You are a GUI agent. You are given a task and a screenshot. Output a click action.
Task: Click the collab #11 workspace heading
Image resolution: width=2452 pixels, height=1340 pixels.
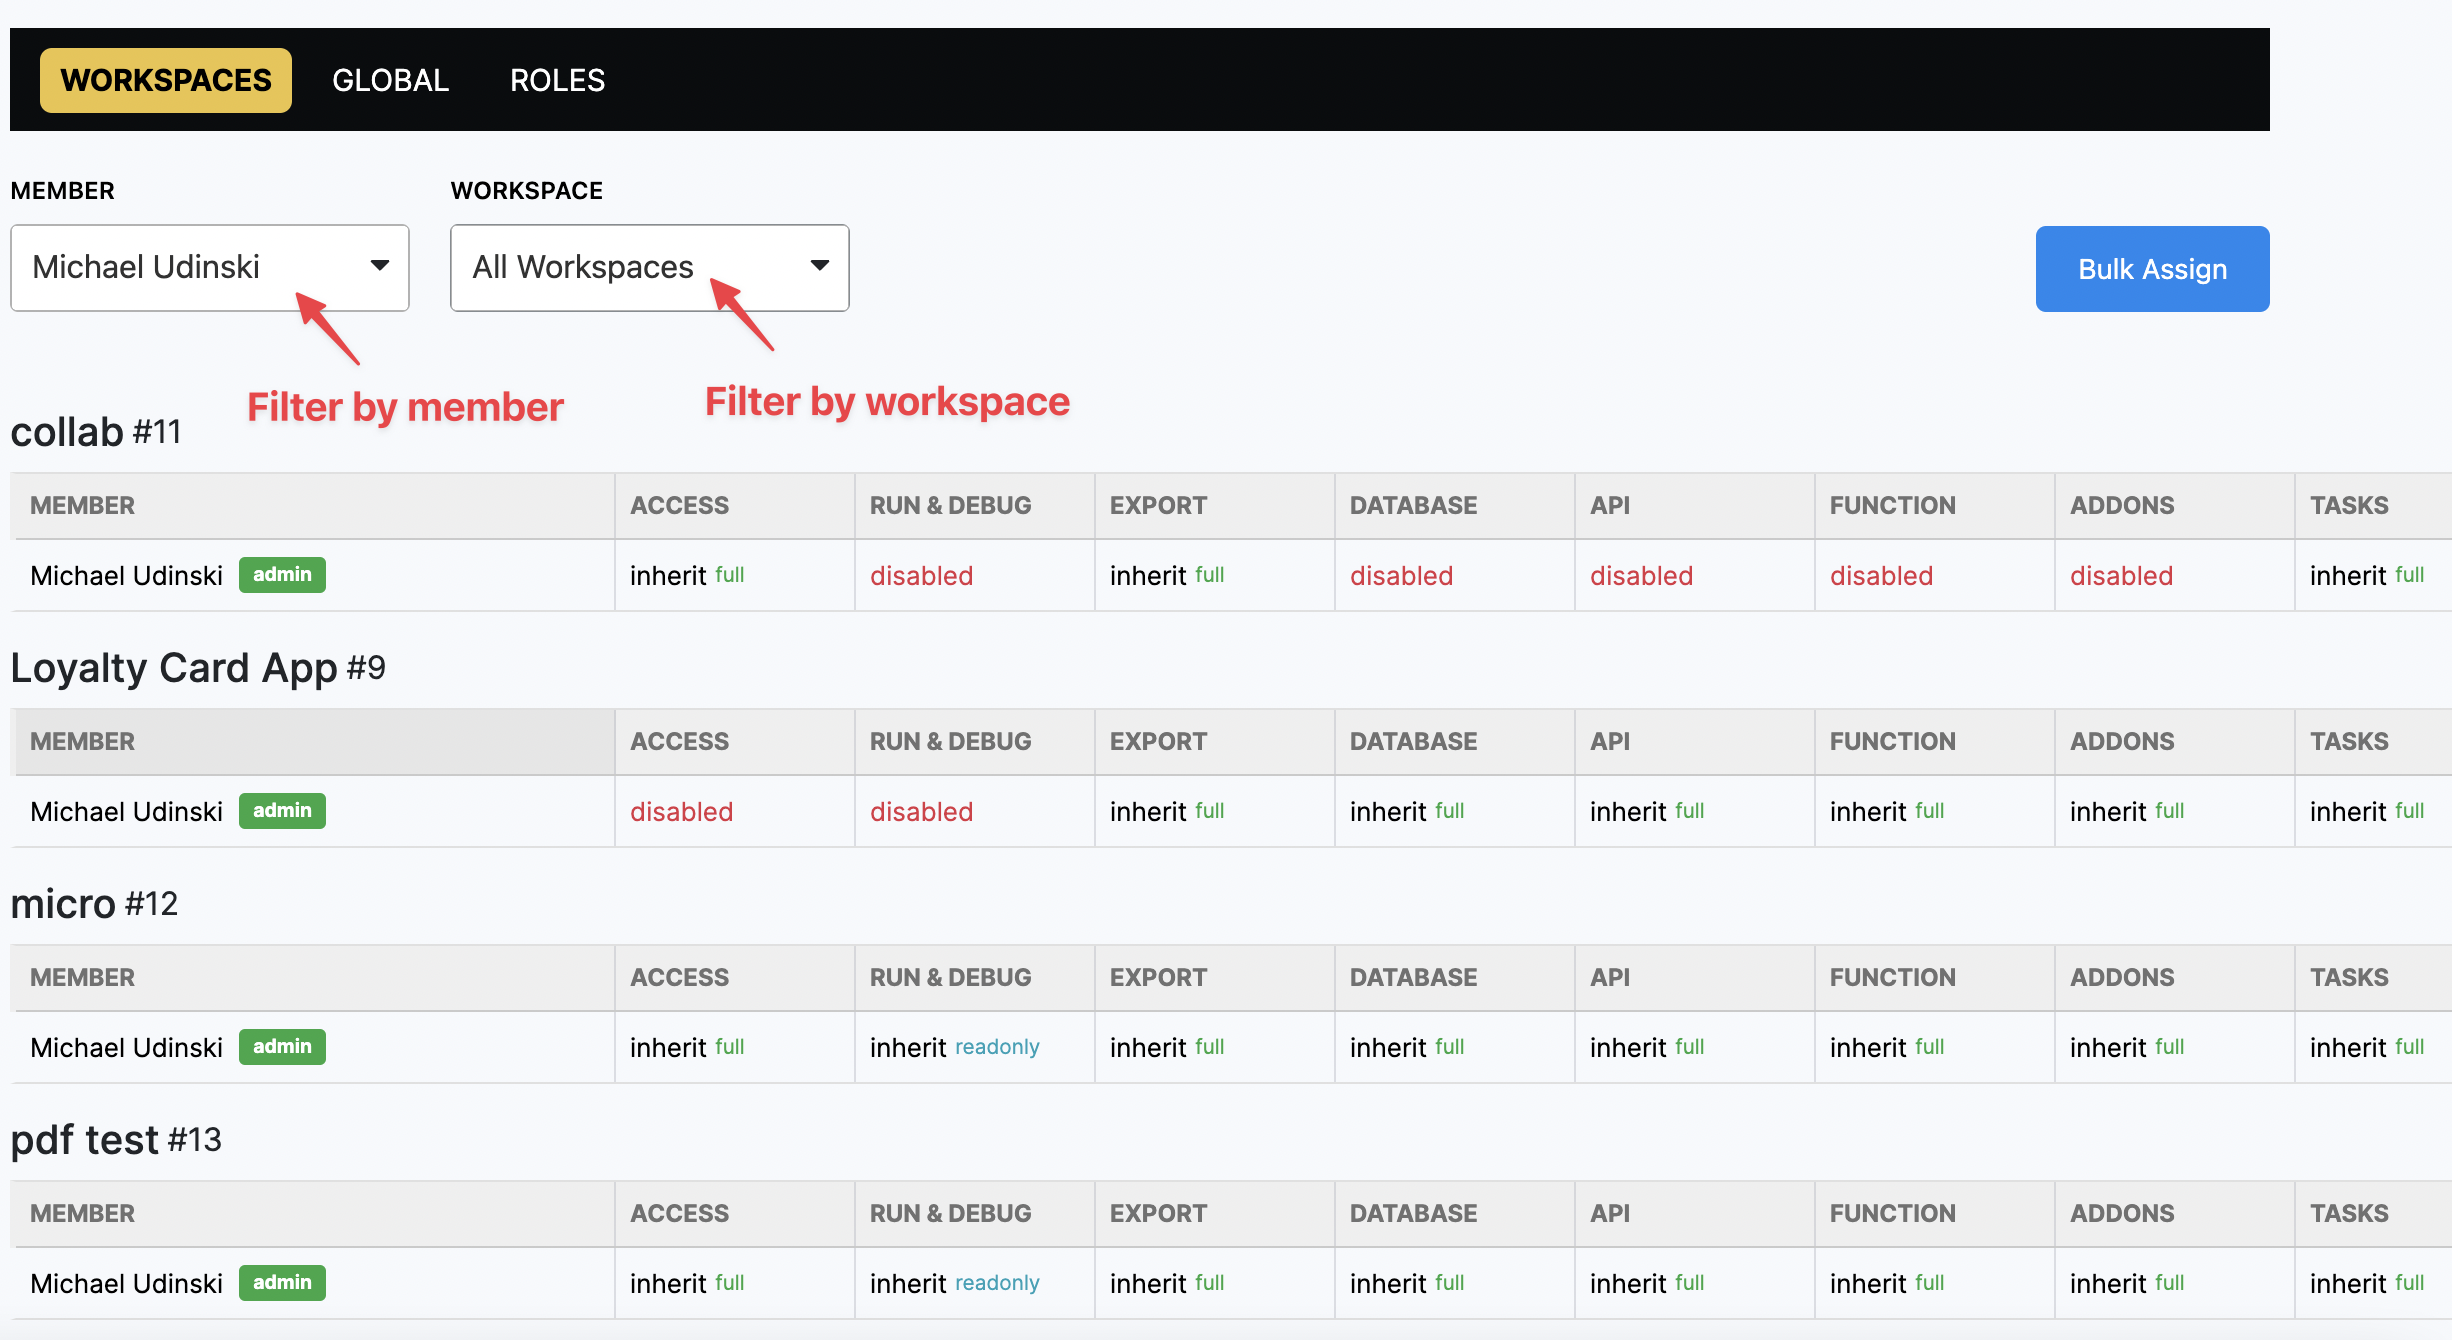pos(96,432)
